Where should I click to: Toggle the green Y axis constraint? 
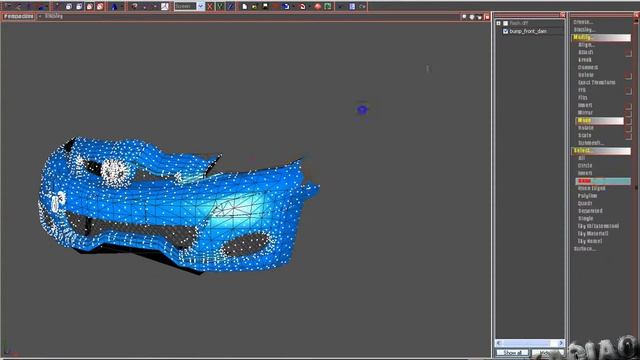point(220,7)
